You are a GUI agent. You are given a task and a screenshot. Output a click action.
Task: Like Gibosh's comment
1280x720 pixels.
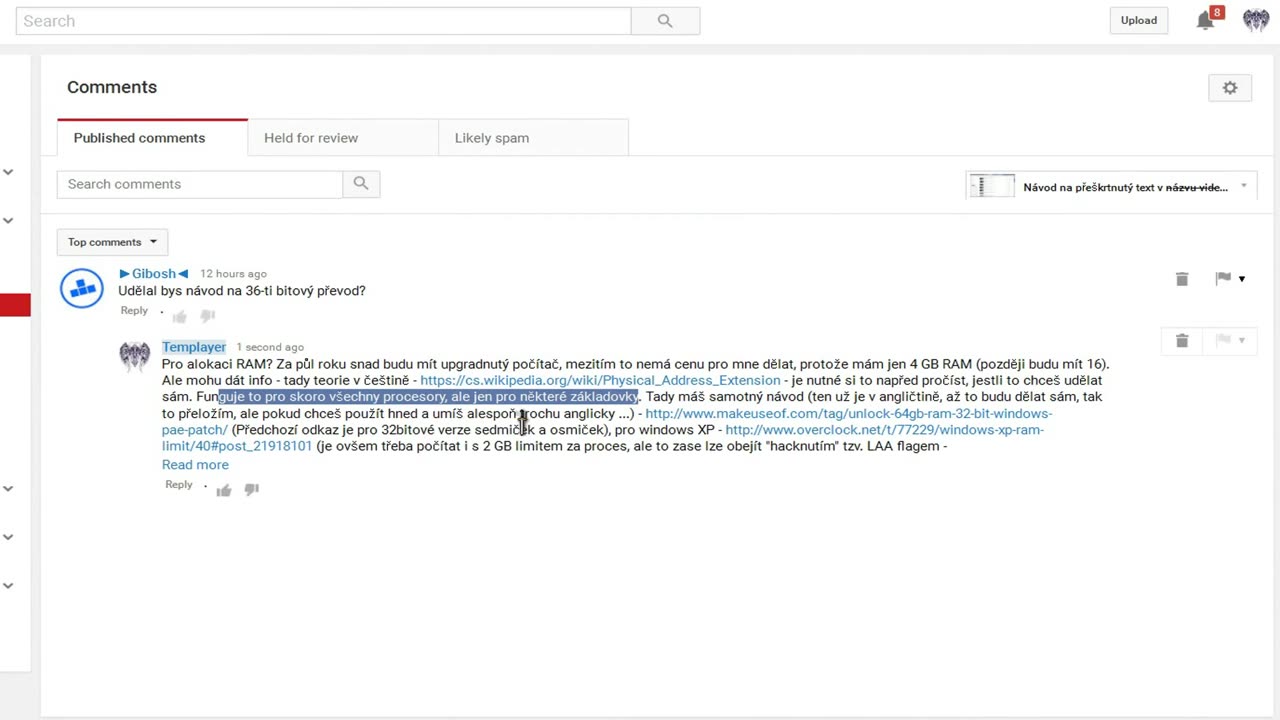click(180, 316)
